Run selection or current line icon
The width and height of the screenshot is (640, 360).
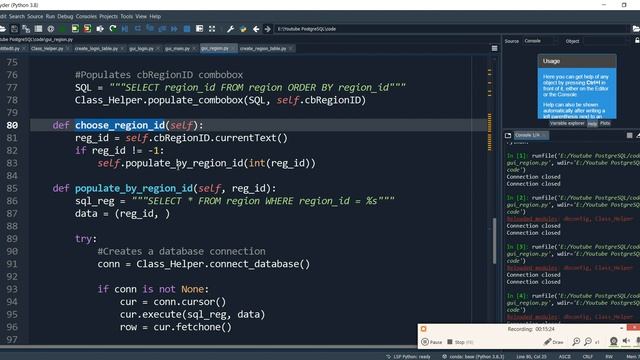point(100,29)
